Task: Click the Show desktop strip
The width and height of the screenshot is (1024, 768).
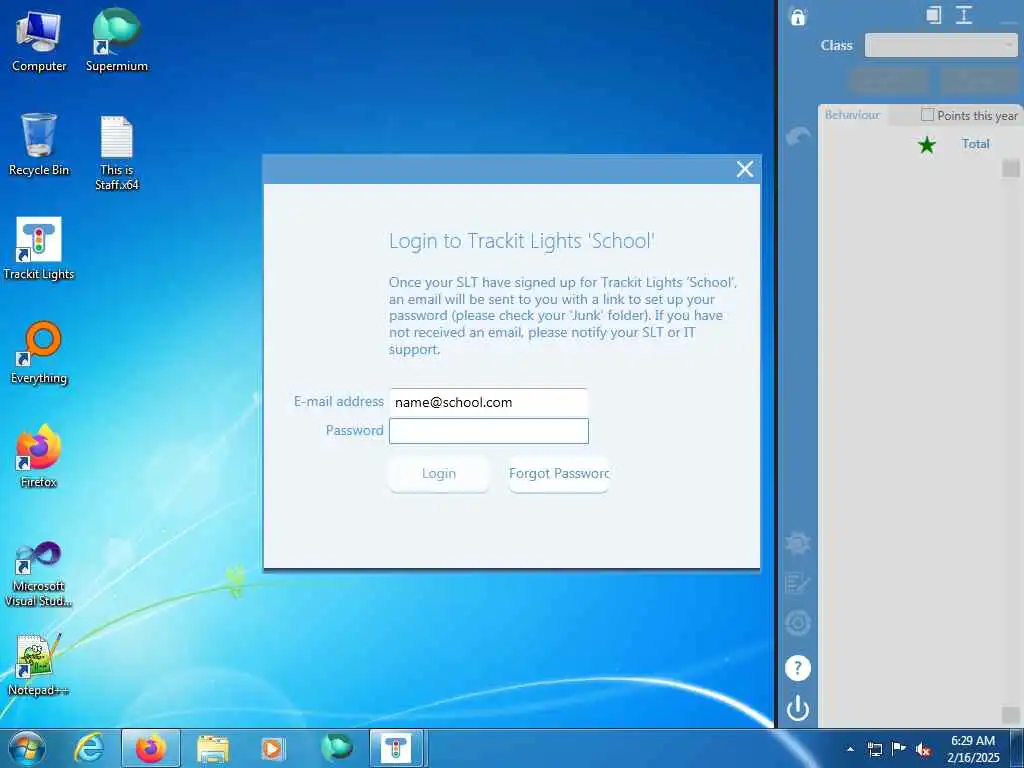Action: [x=1017, y=748]
